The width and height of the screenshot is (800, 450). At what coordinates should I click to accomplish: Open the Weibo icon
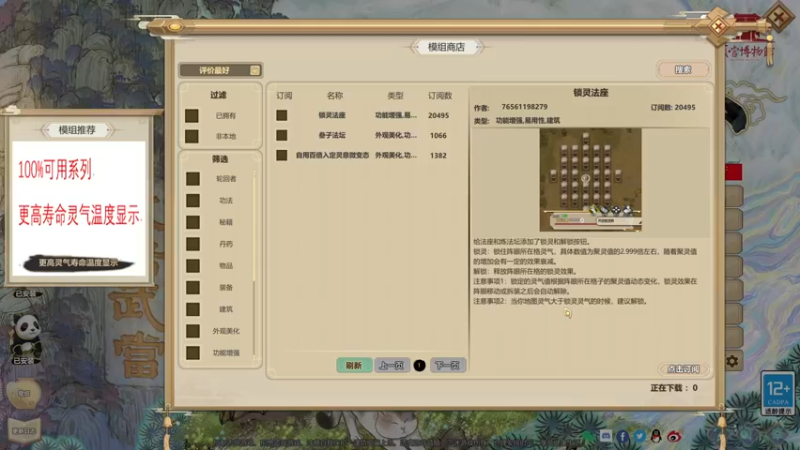pos(674,436)
